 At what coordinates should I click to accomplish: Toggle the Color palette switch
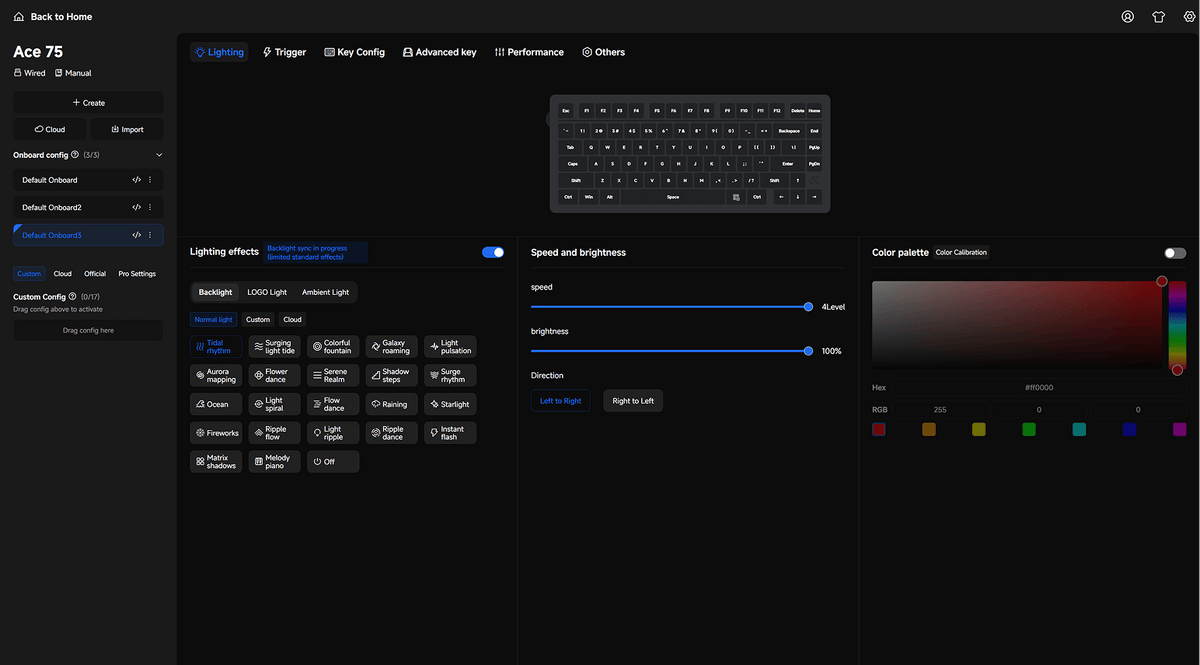pyautogui.click(x=1175, y=253)
